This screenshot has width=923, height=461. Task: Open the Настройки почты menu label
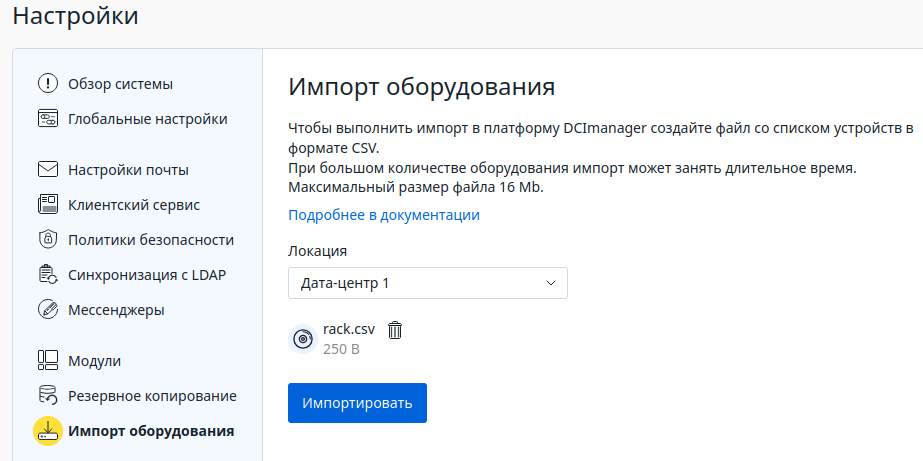point(128,170)
